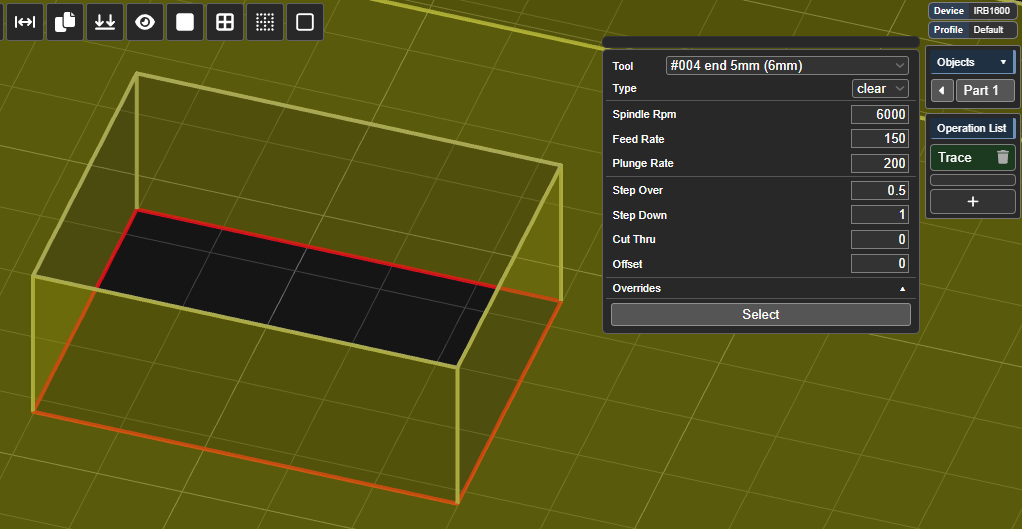The width and height of the screenshot is (1022, 529).
Task: Select the solid square view icon
Action: click(185, 22)
